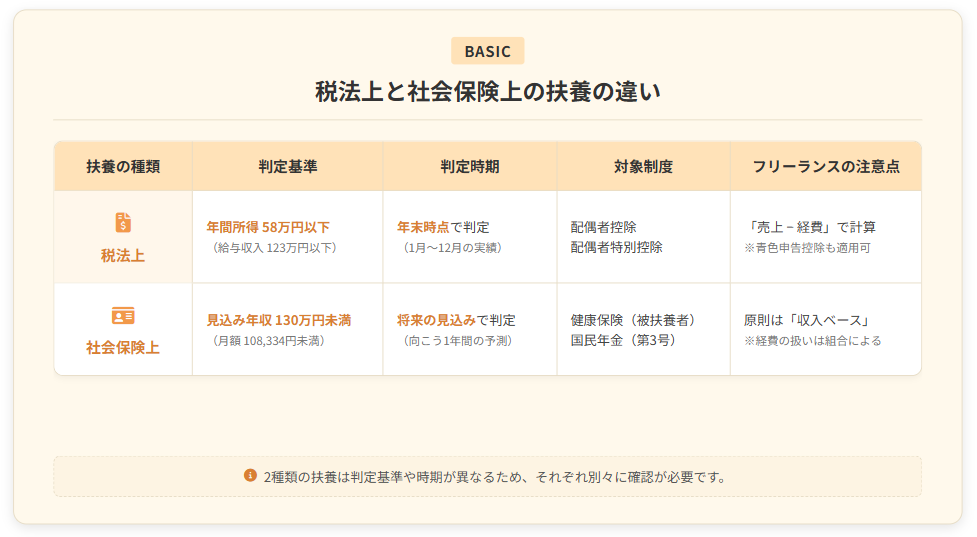The height and width of the screenshot is (537, 977).
Task: Click the 配偶者特別控除 entry
Action: (x=616, y=247)
